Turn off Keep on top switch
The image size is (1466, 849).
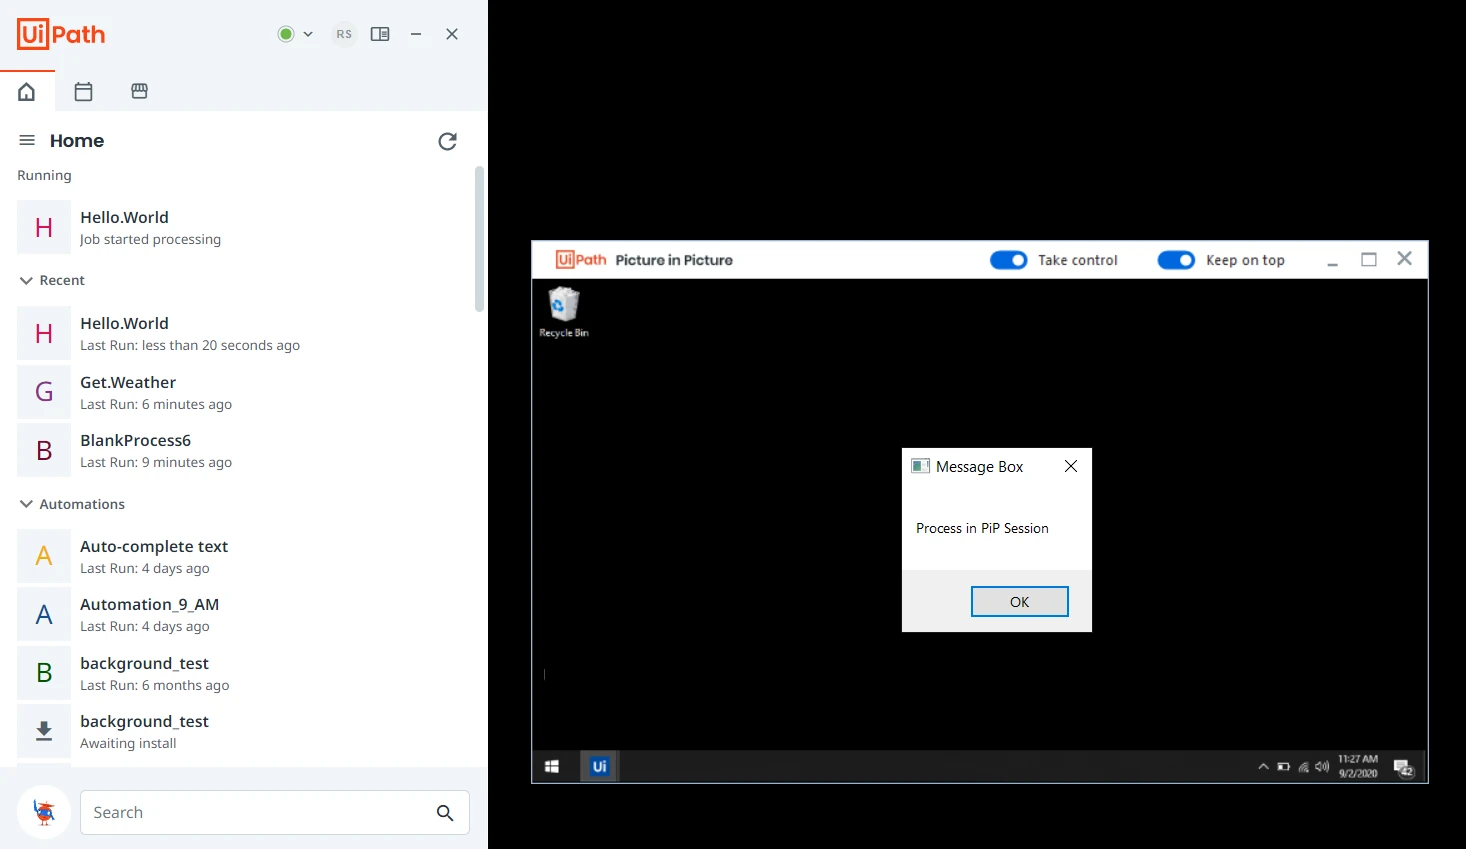pos(1176,260)
